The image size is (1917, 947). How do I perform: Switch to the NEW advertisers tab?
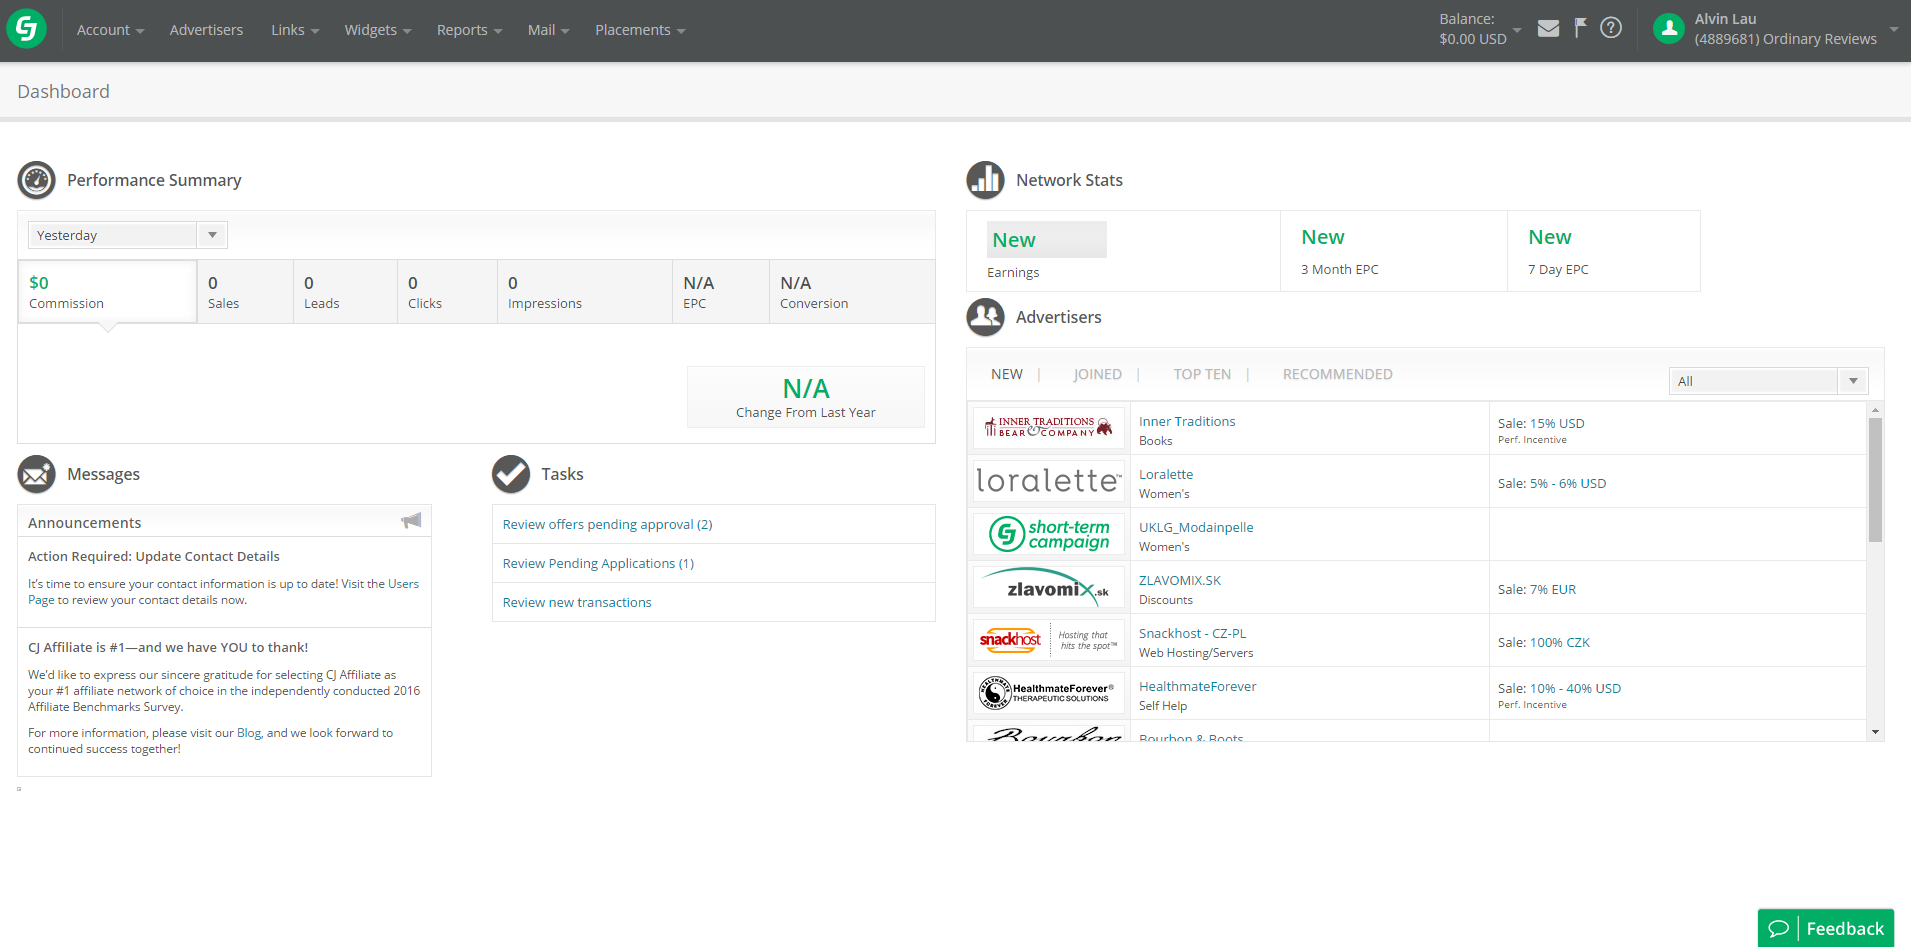tap(1007, 374)
